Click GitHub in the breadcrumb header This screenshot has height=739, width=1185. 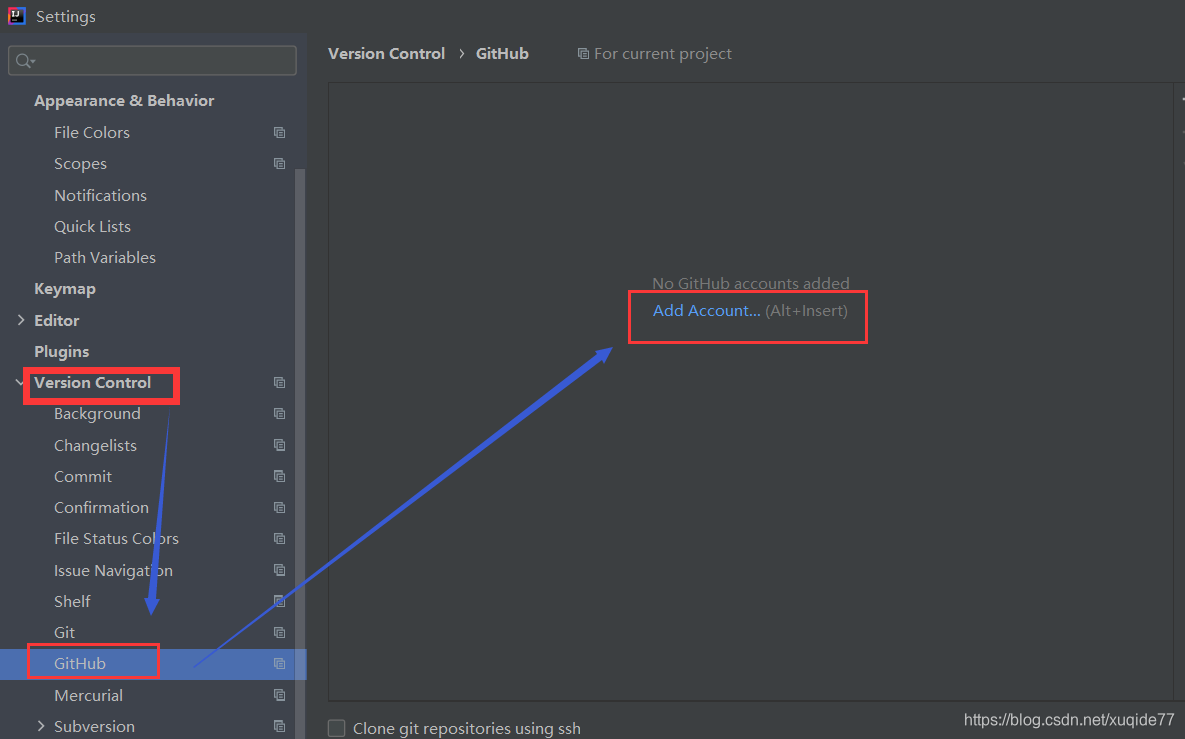[x=502, y=54]
